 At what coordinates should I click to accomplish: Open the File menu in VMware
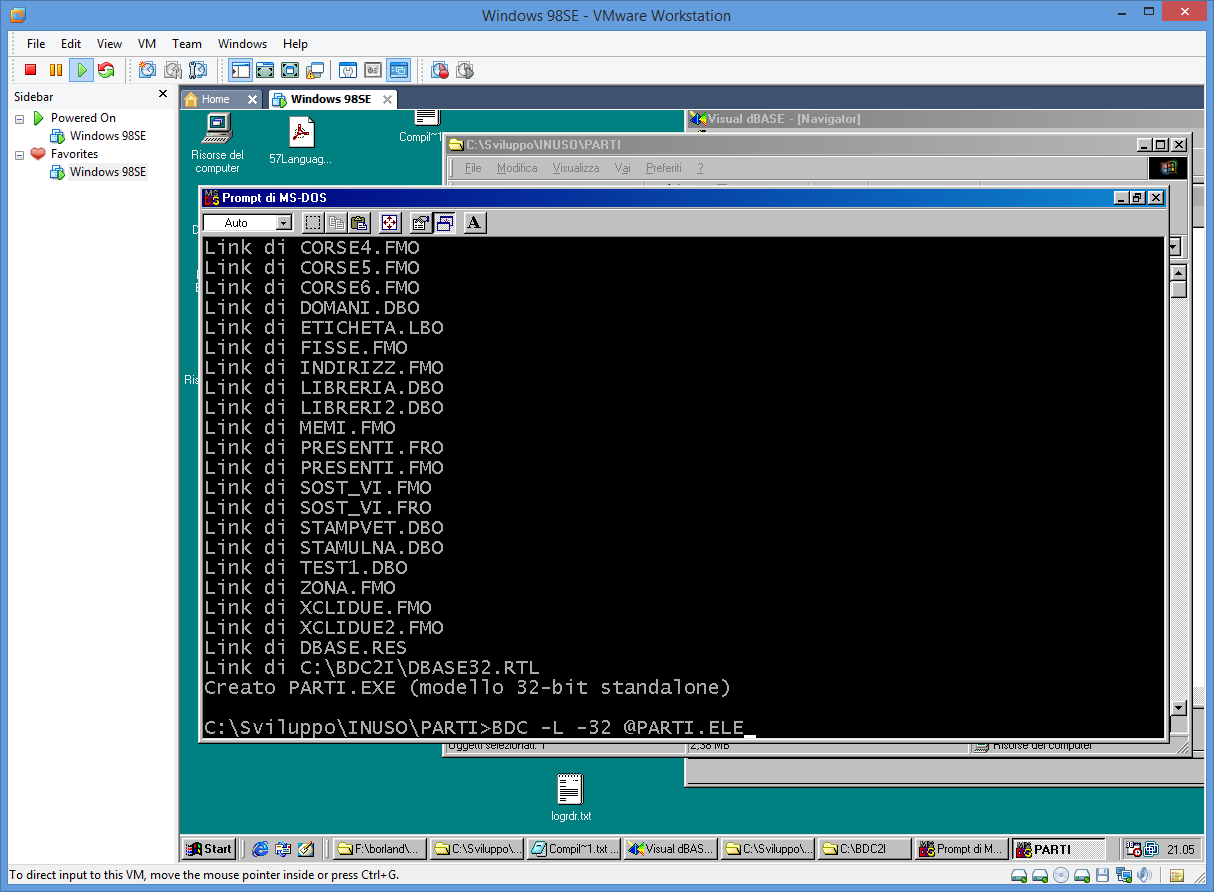(x=36, y=44)
